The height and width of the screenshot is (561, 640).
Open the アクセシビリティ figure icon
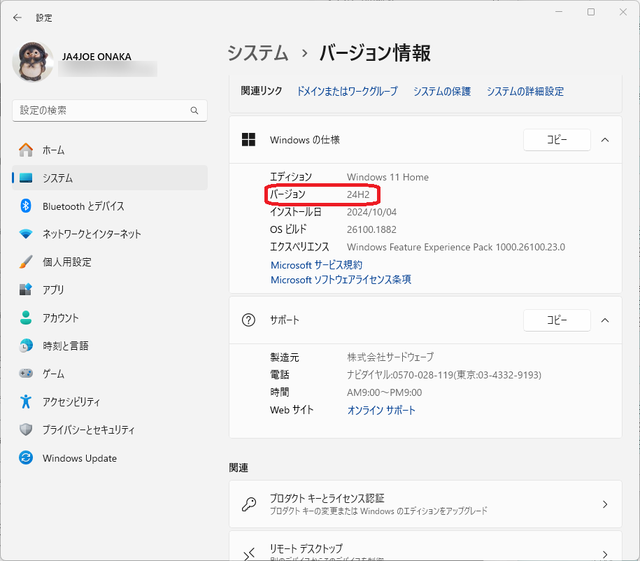26,401
